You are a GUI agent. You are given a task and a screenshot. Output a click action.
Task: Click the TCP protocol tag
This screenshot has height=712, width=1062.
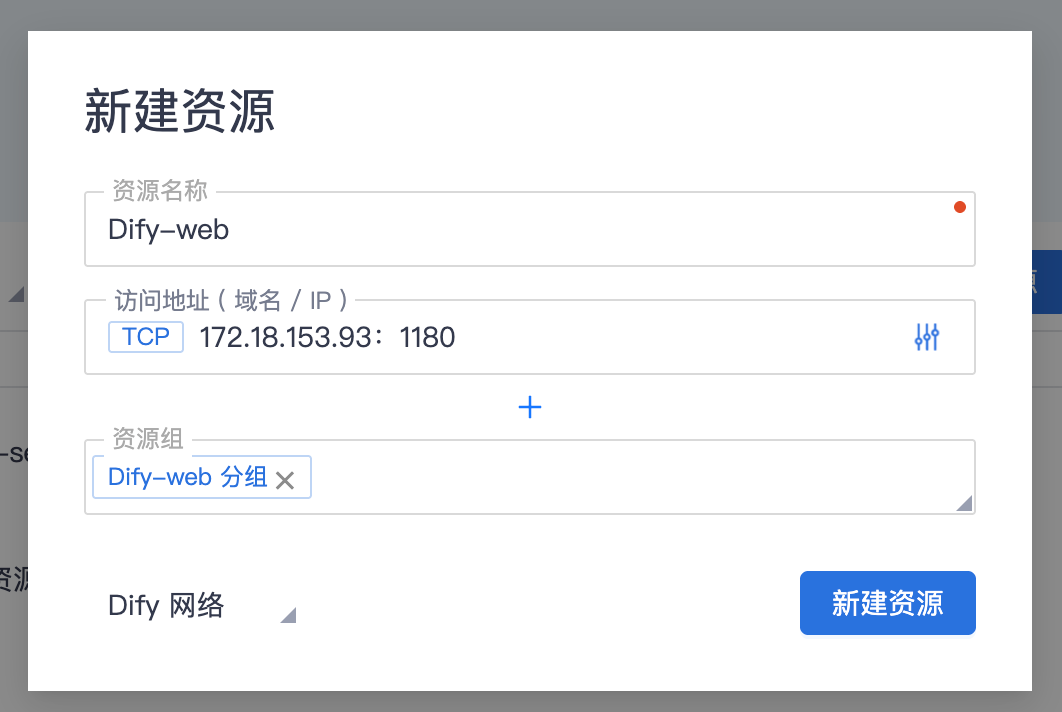point(146,337)
